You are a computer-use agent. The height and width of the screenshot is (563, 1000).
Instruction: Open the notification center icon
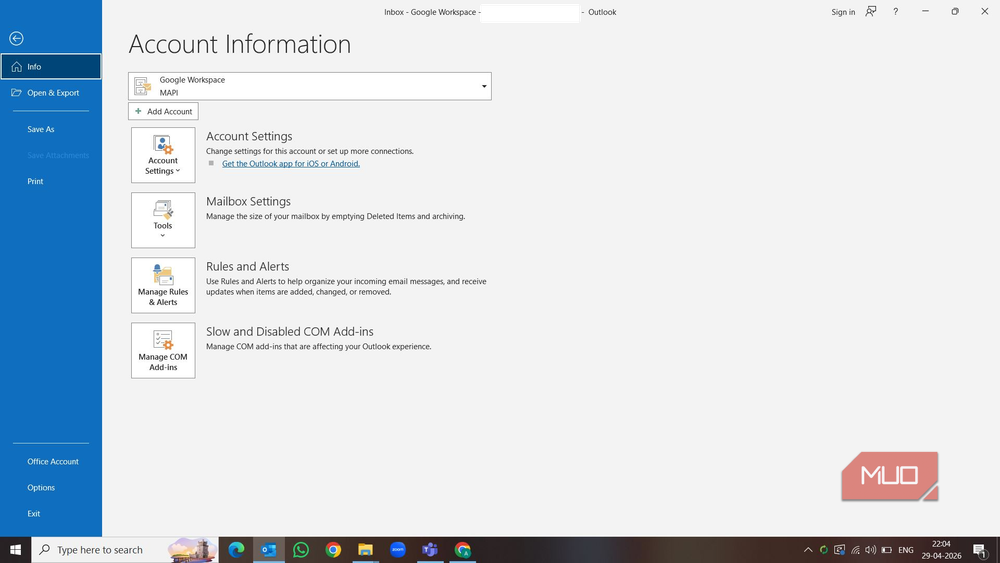pos(981,550)
